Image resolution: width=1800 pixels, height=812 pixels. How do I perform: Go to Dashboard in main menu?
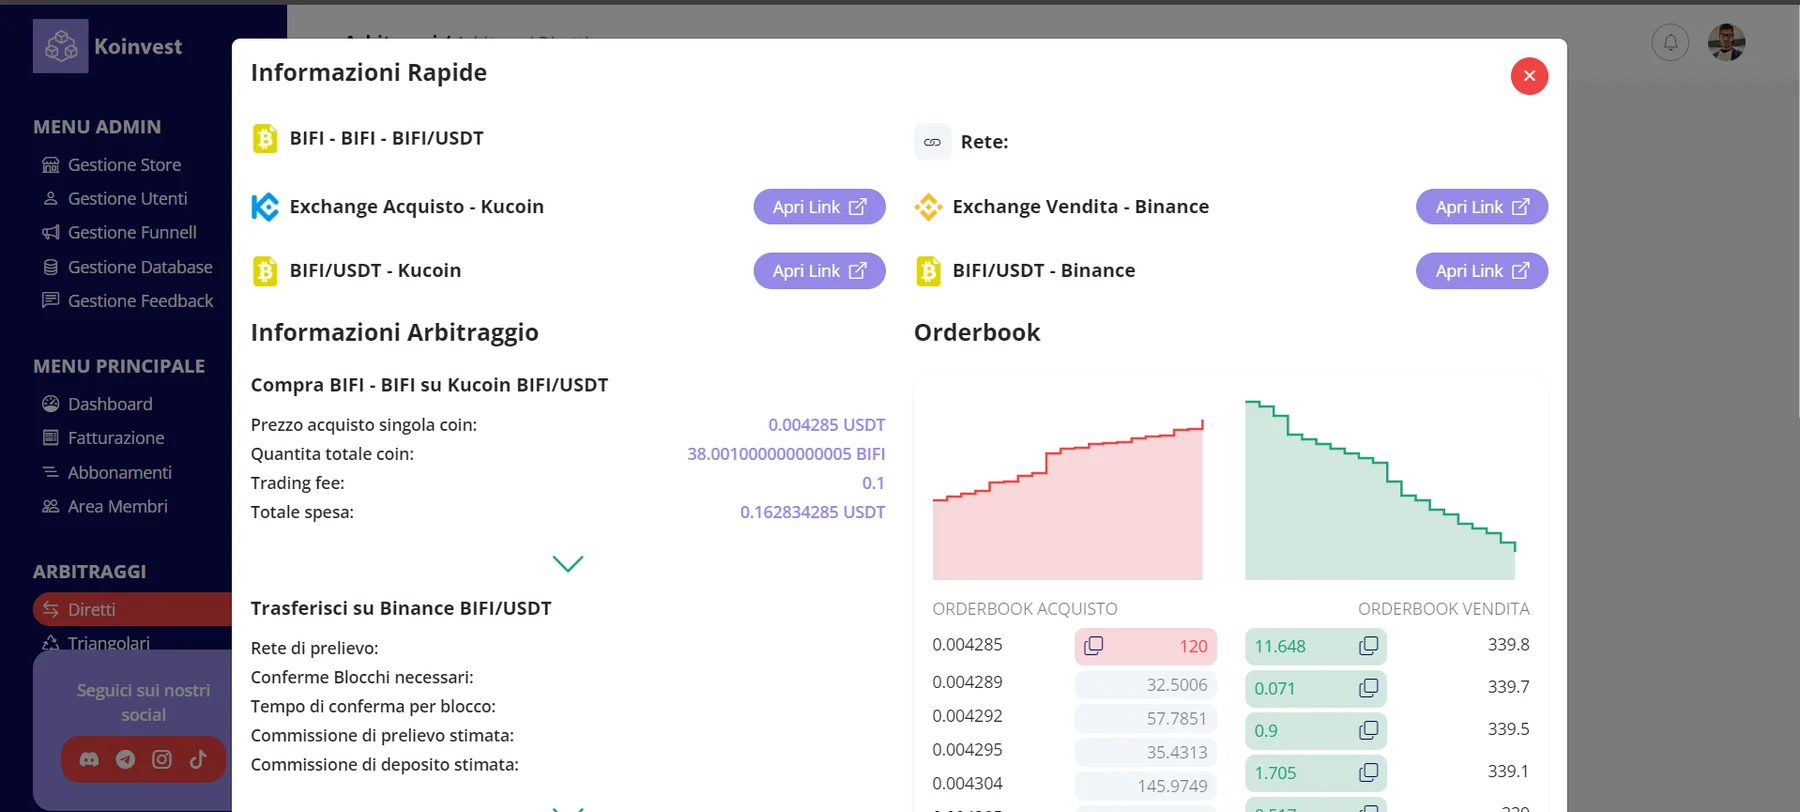coord(97,404)
